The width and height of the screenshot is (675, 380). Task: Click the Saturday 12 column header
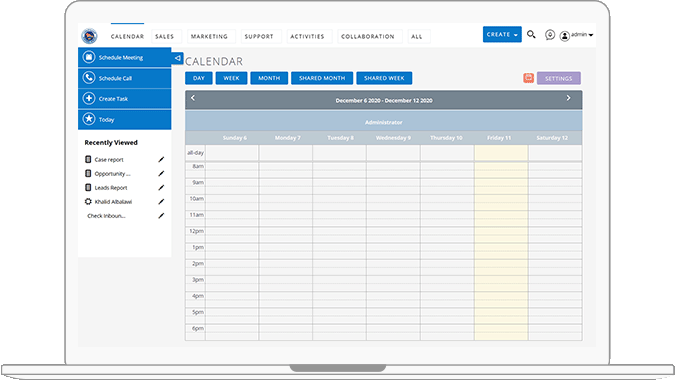pos(552,138)
